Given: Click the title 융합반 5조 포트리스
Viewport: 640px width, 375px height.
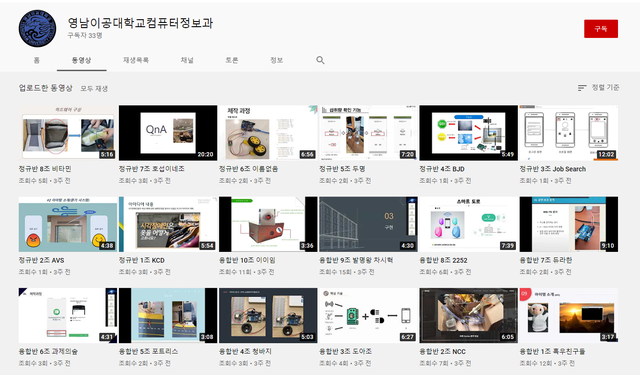Looking at the screenshot, I should click(148, 351).
